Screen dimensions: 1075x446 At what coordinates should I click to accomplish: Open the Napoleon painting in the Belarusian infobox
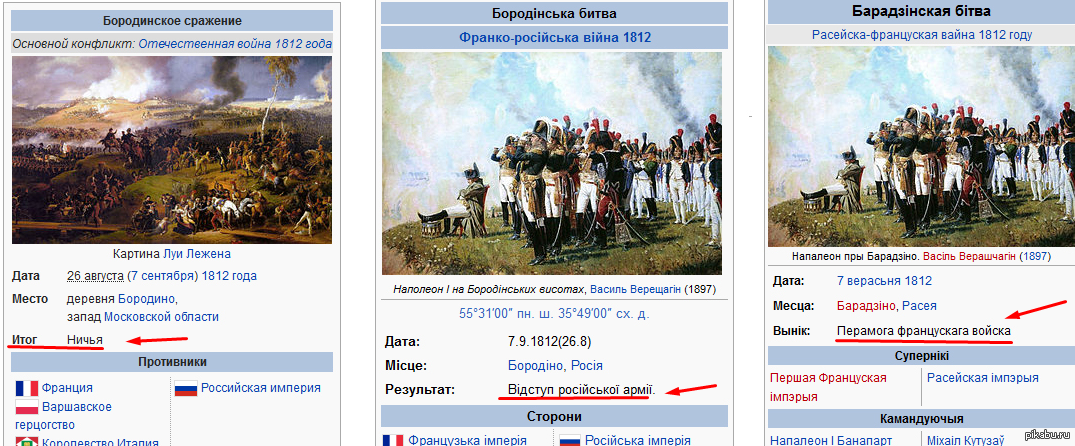(x=921, y=146)
